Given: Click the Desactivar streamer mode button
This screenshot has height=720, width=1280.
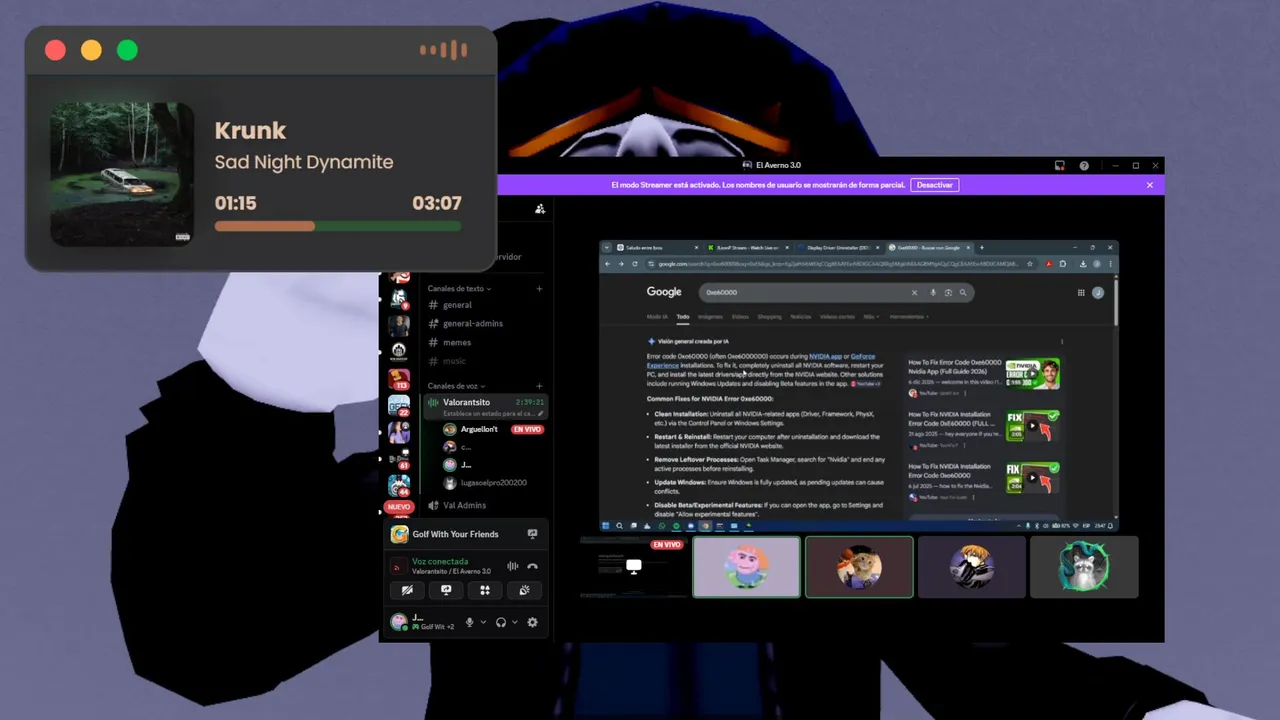Looking at the screenshot, I should click(935, 185).
